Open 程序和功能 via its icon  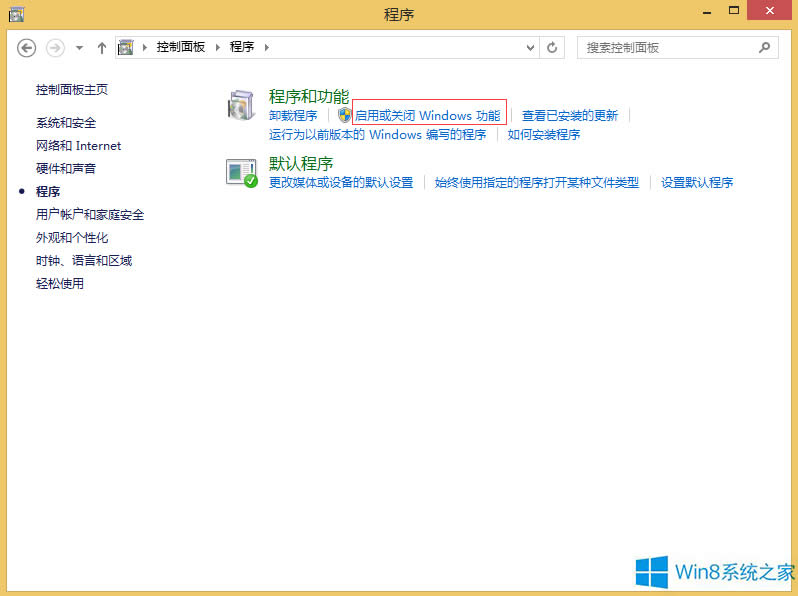point(242,106)
